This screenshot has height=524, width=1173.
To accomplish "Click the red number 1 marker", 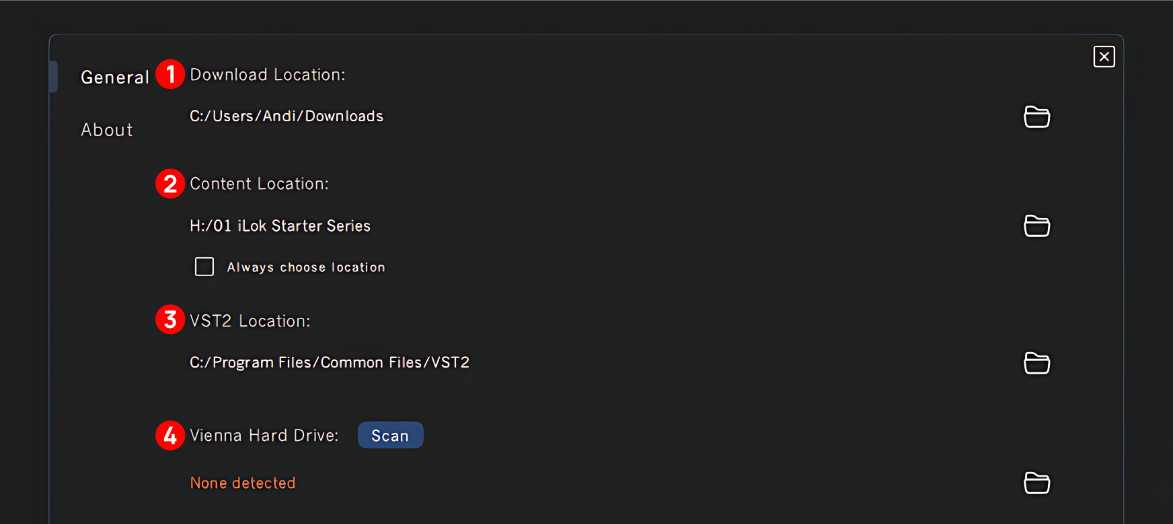I will click(170, 74).
